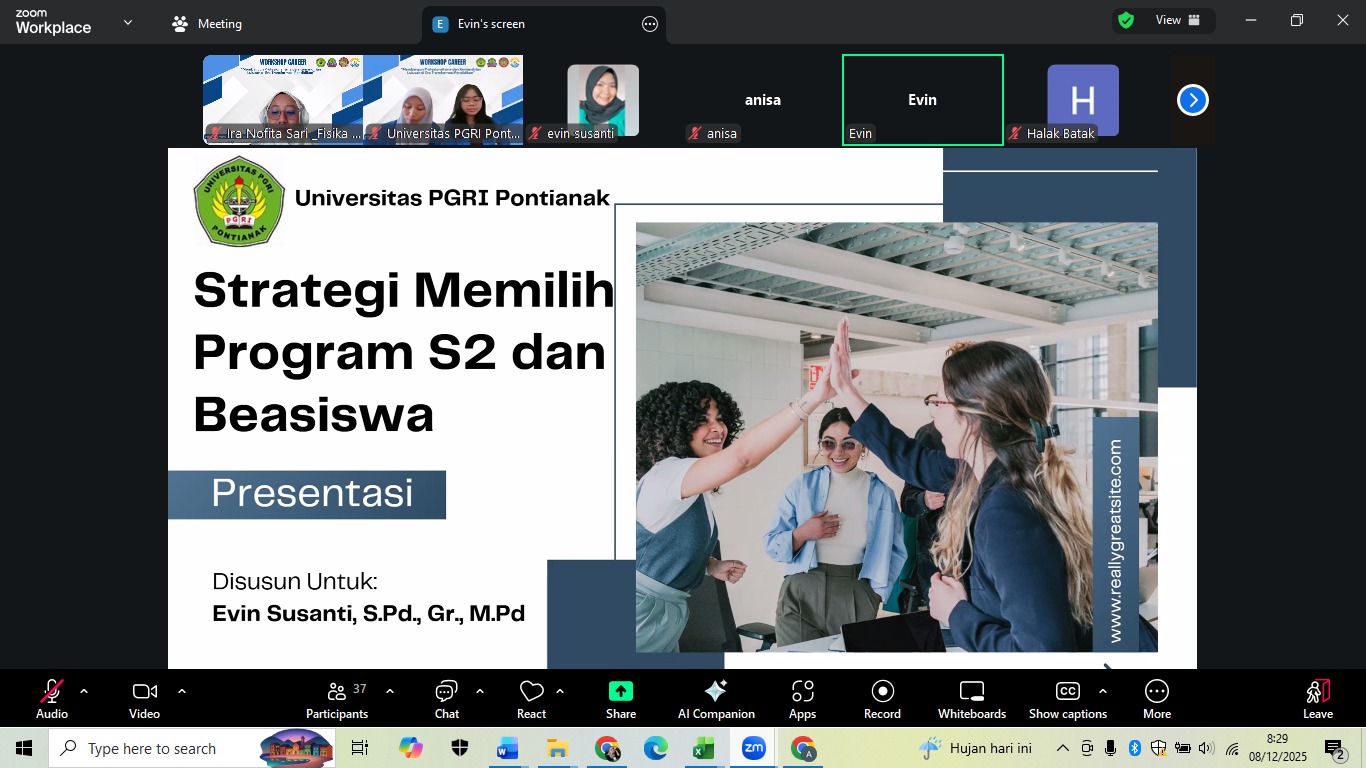Open the Apps panel
This screenshot has height=768, width=1366.
802,698
